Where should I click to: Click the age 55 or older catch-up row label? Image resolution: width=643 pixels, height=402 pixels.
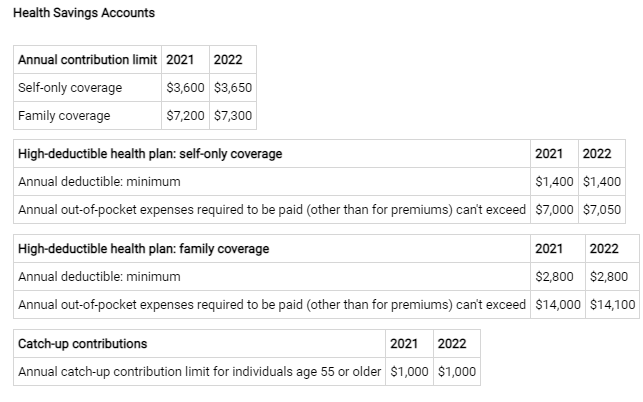coord(199,372)
